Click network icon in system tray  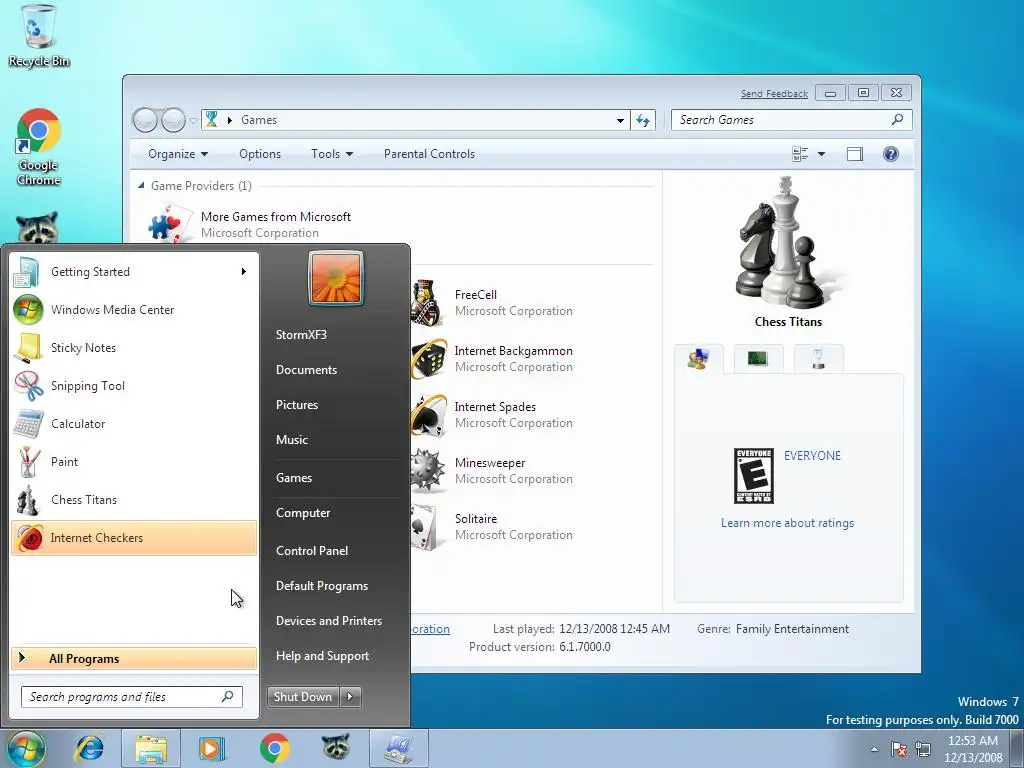click(923, 749)
